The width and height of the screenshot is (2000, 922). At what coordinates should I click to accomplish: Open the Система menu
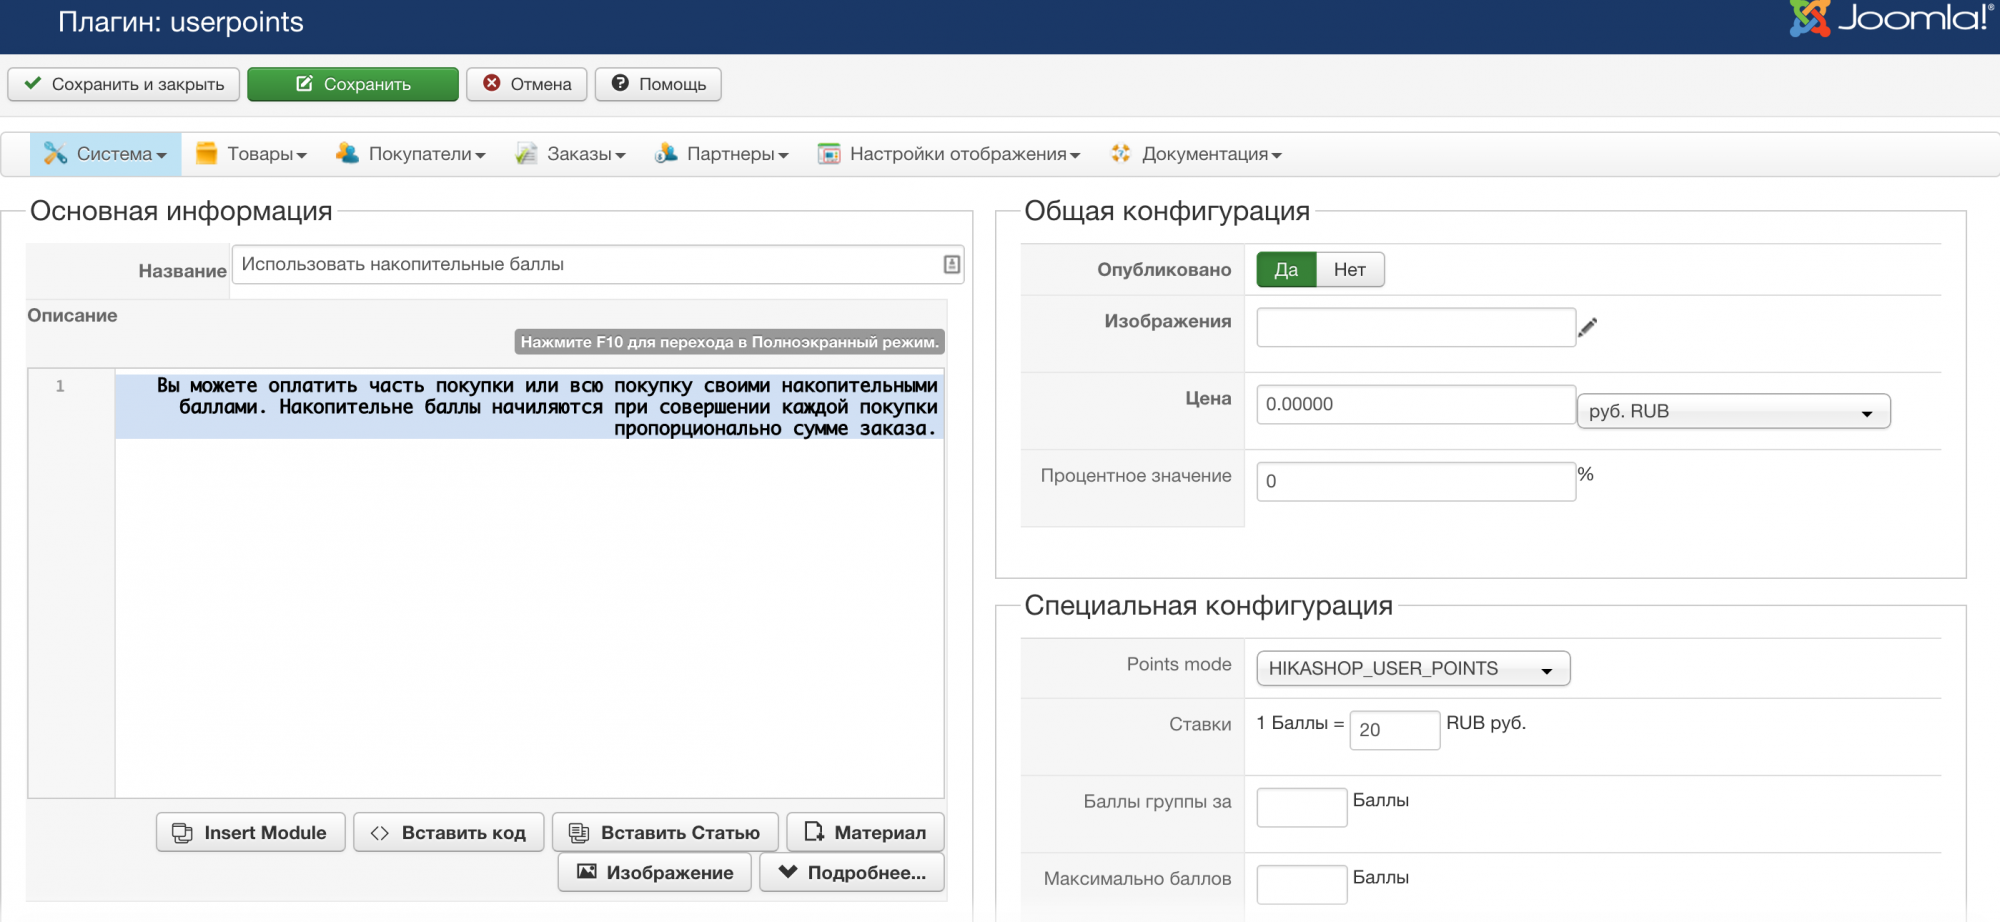(106, 154)
